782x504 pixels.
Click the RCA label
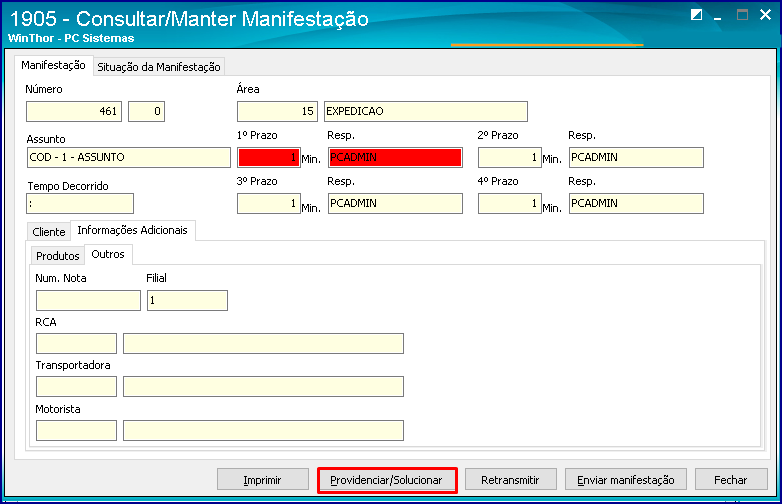pos(46,322)
